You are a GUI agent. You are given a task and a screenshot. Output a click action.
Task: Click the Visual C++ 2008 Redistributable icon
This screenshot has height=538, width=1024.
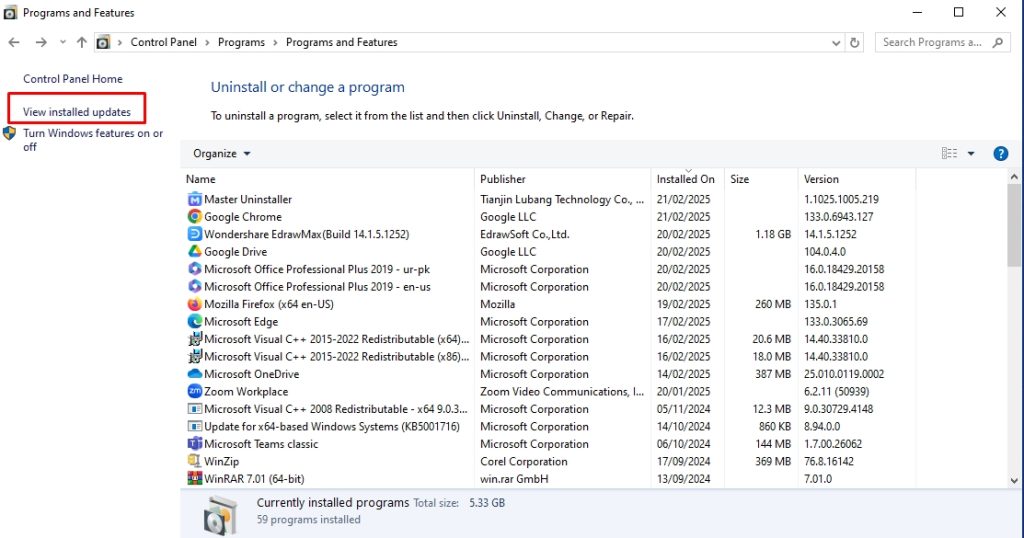(x=195, y=409)
